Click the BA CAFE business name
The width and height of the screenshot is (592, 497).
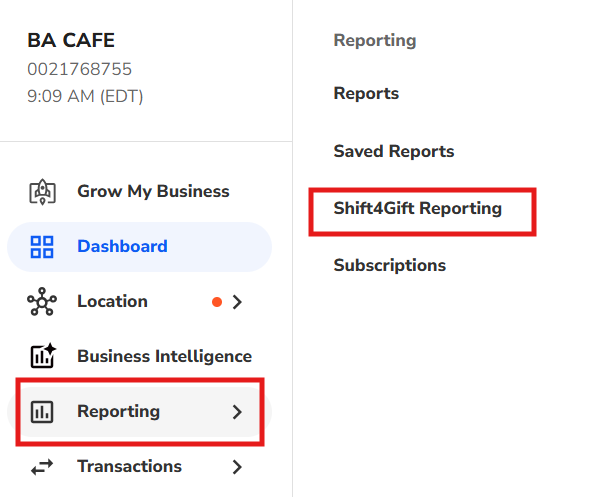71,40
